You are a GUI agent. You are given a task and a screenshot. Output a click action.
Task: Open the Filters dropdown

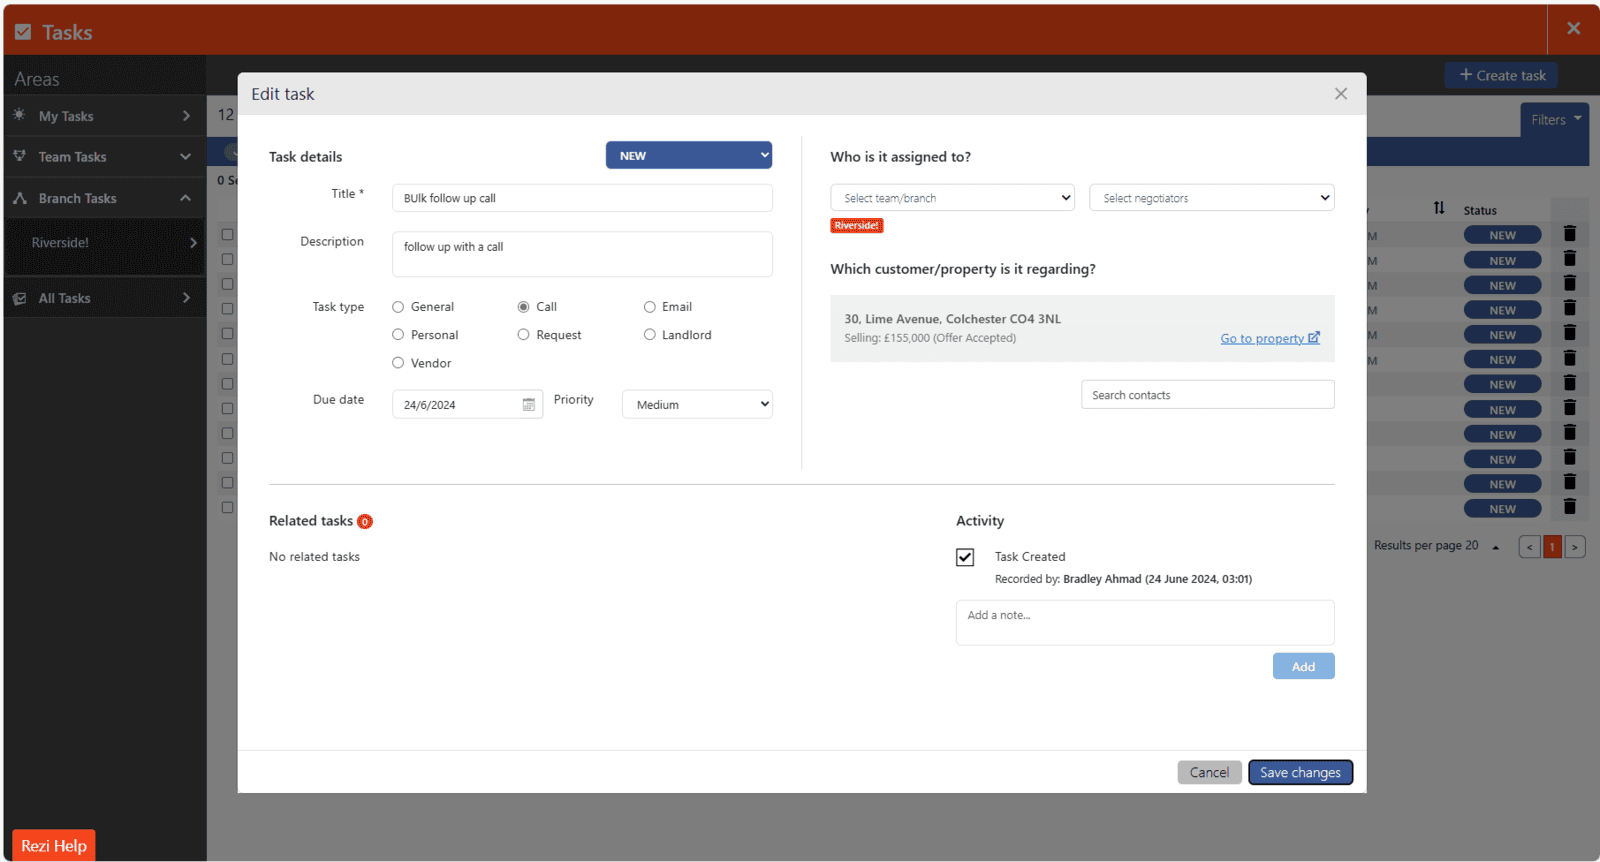[1556, 119]
